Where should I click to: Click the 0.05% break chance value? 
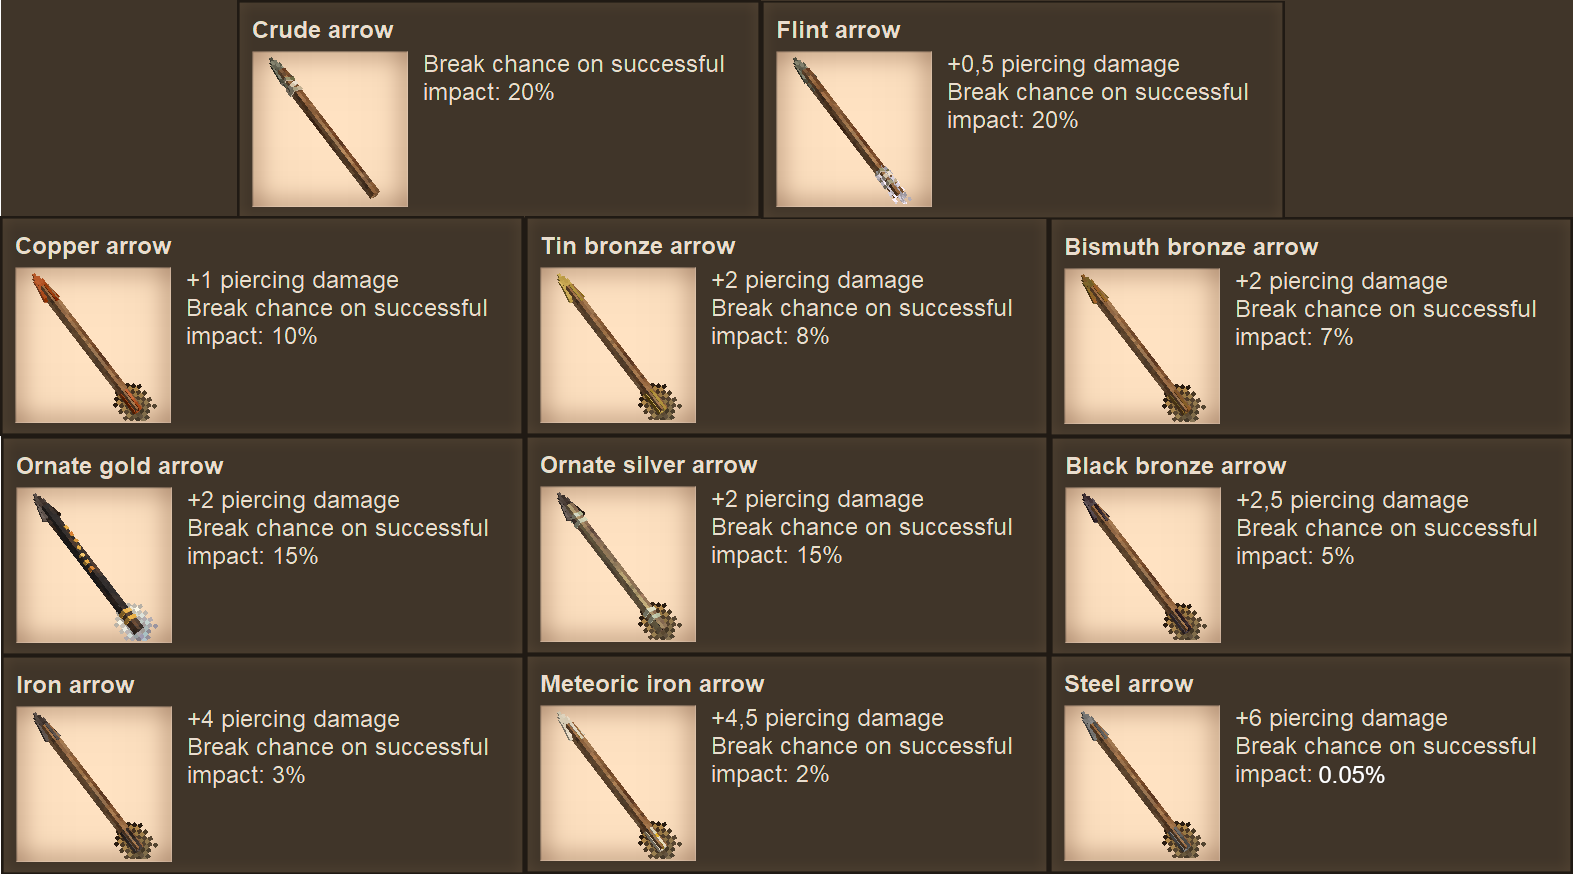[1352, 775]
